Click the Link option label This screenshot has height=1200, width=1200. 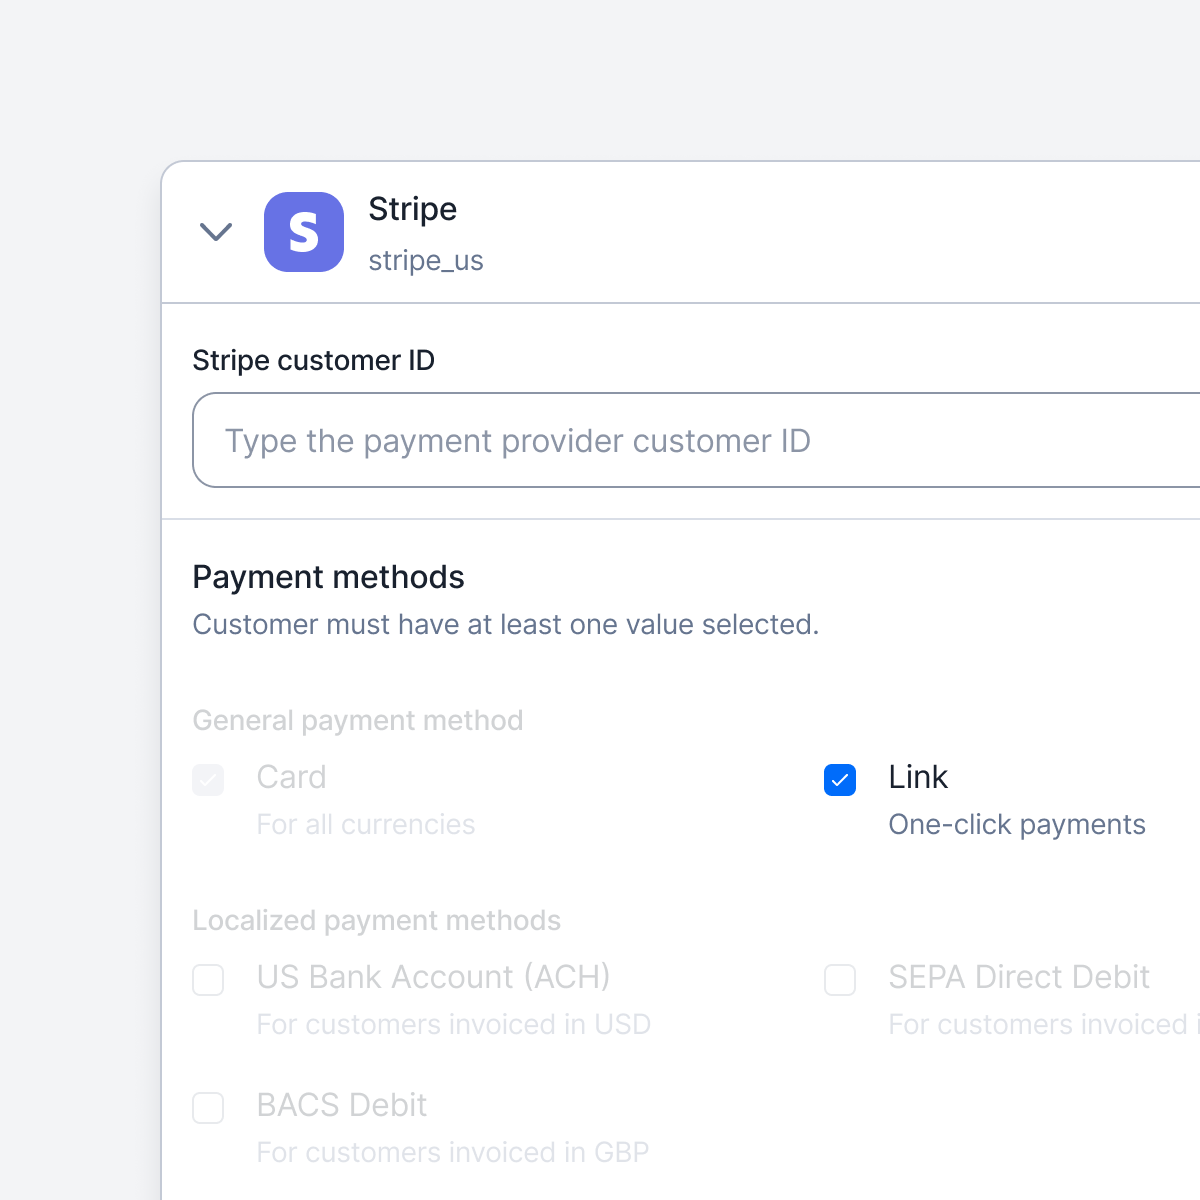[918, 777]
